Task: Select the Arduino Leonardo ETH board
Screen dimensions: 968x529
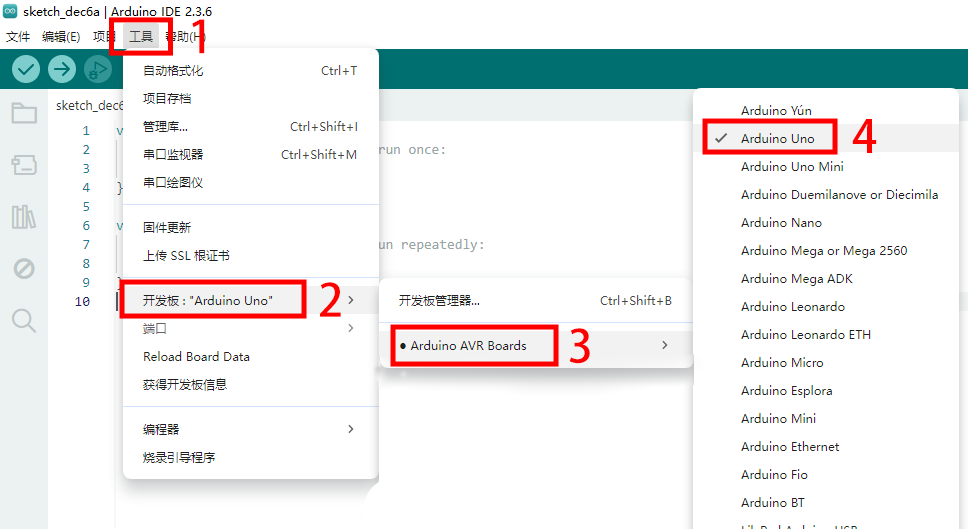Action: [x=826, y=335]
